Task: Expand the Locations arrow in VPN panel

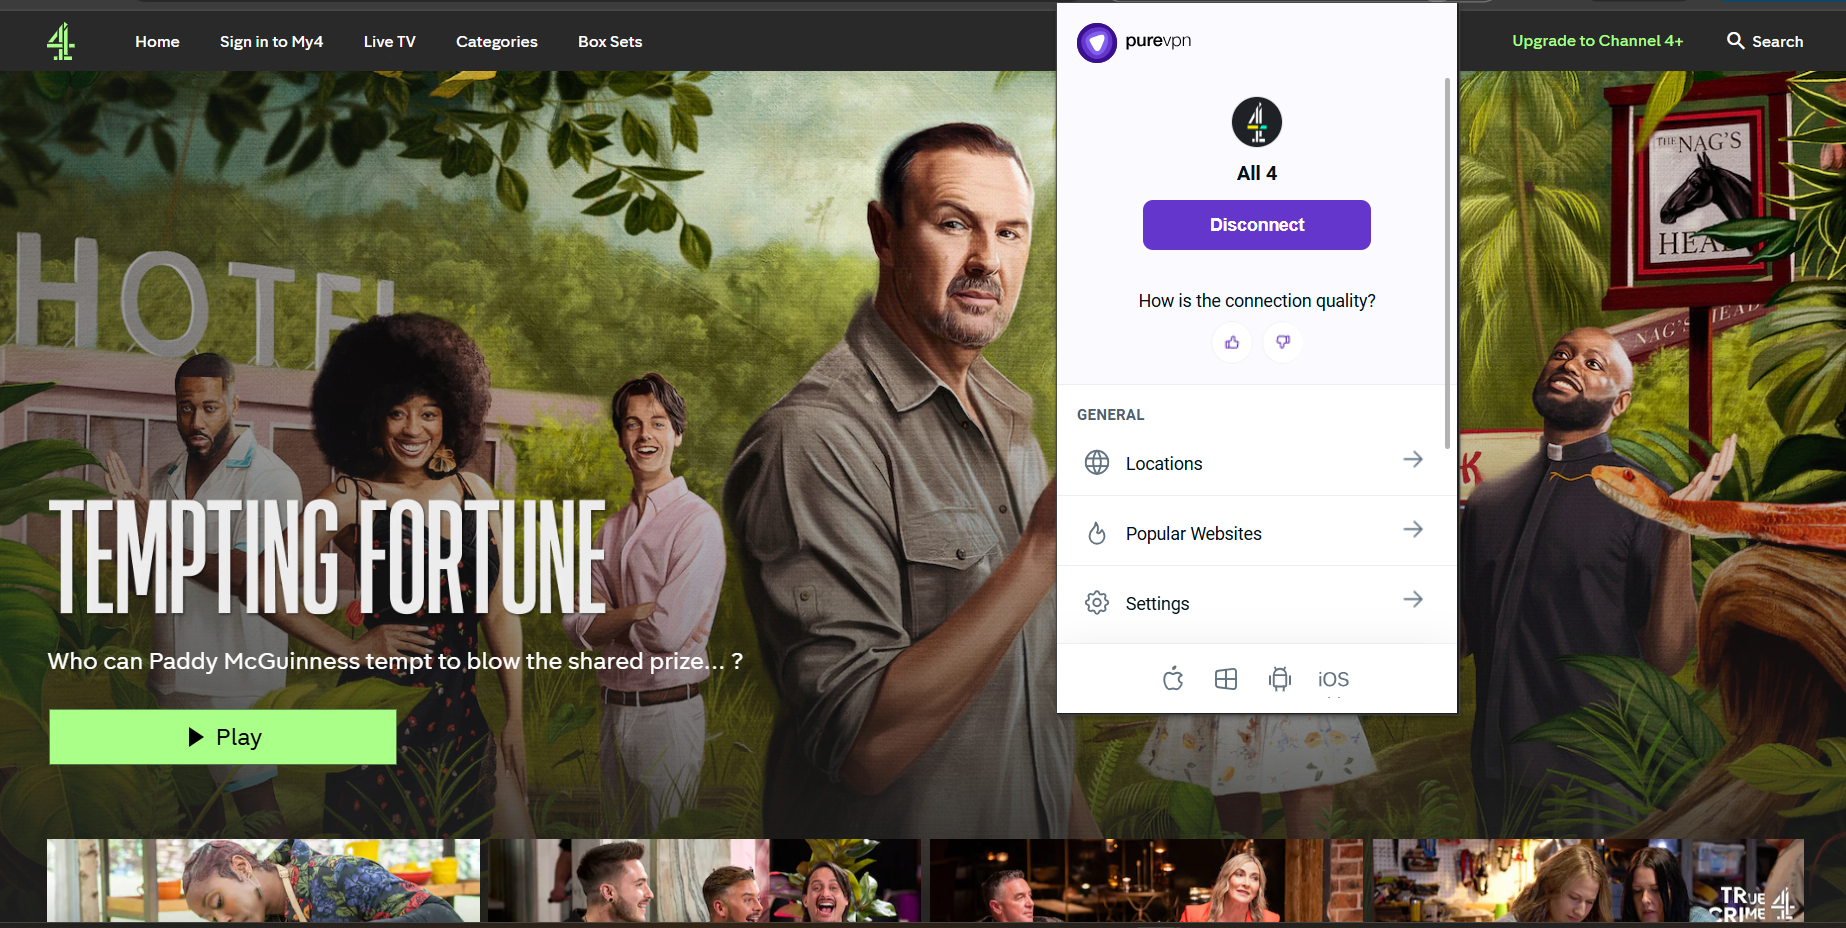Action: 1412,460
